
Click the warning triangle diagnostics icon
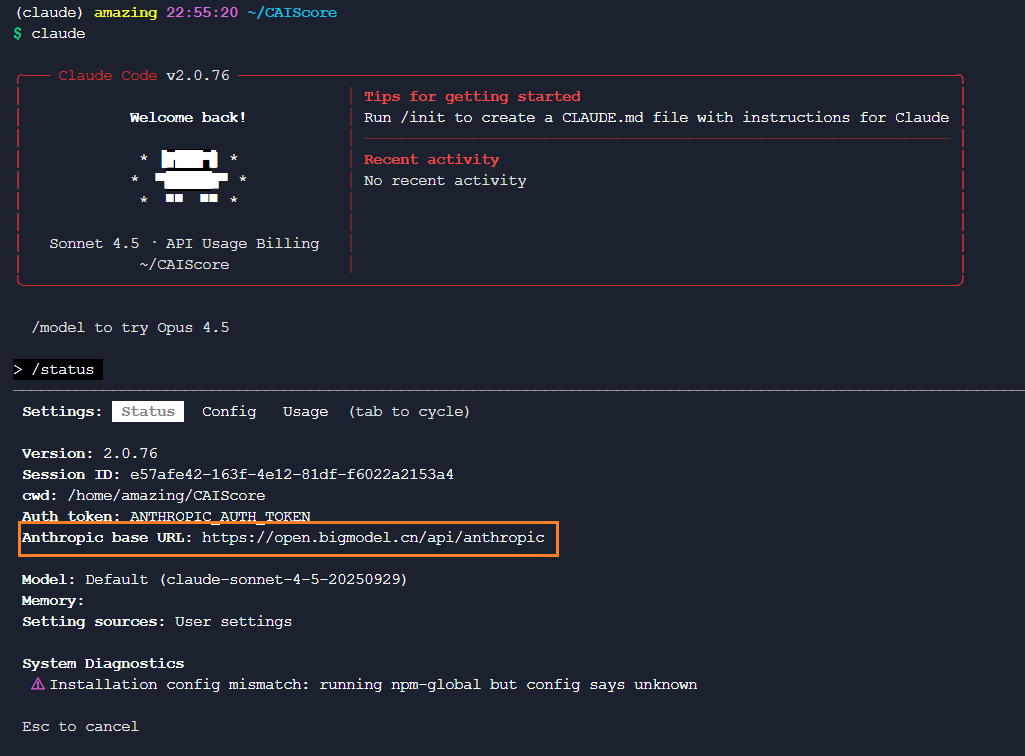click(x=38, y=684)
